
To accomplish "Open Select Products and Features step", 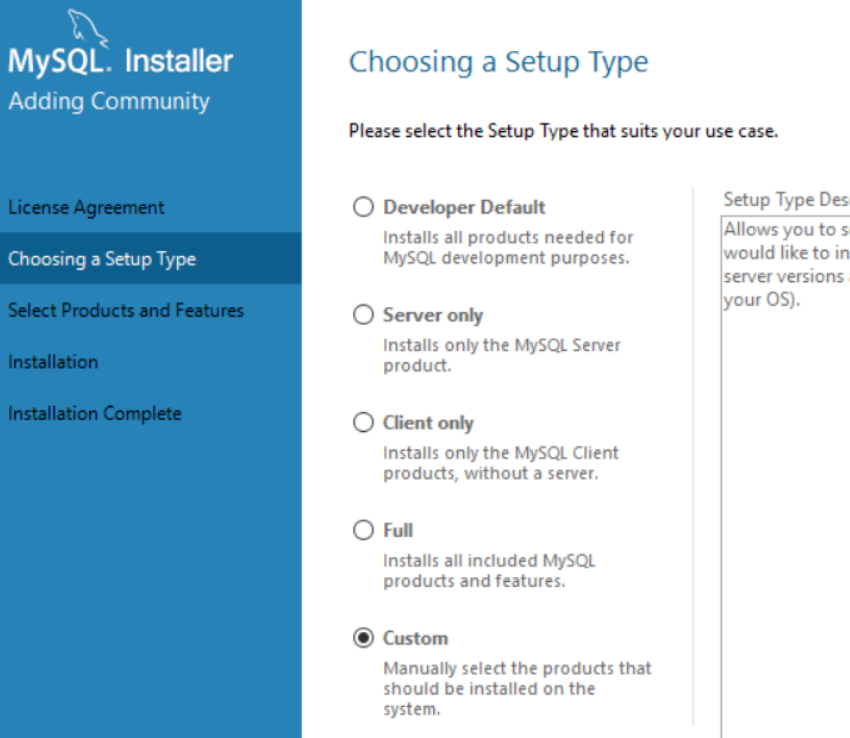I will pyautogui.click(x=125, y=310).
